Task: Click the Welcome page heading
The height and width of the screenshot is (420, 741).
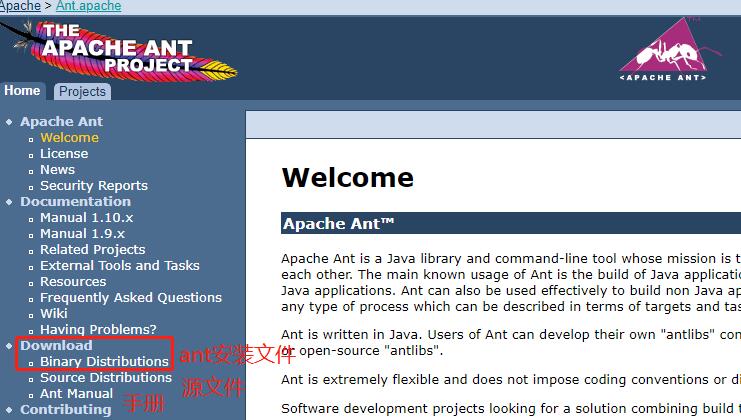Action: click(x=348, y=178)
